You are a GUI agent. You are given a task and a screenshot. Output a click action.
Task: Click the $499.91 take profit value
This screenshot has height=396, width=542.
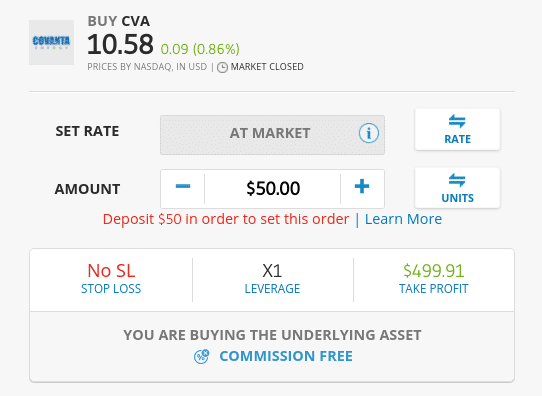click(433, 271)
